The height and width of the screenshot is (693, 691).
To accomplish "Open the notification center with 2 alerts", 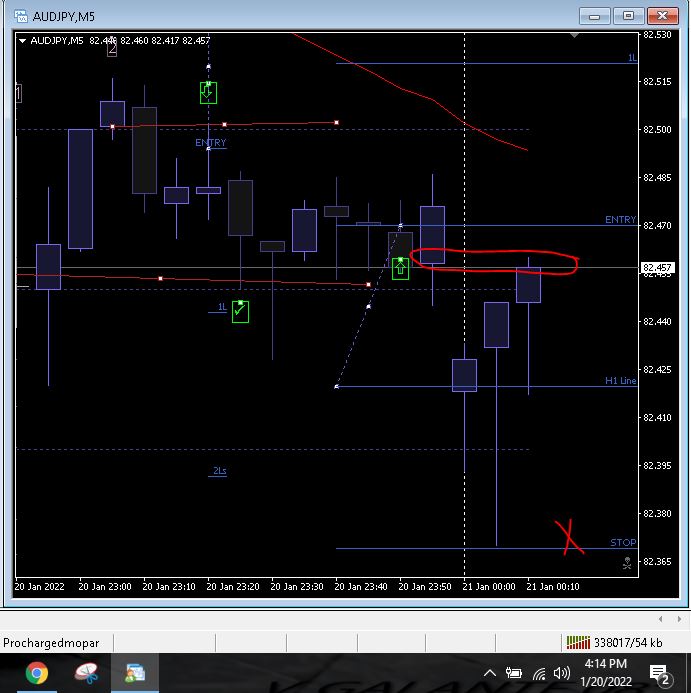I will point(661,674).
